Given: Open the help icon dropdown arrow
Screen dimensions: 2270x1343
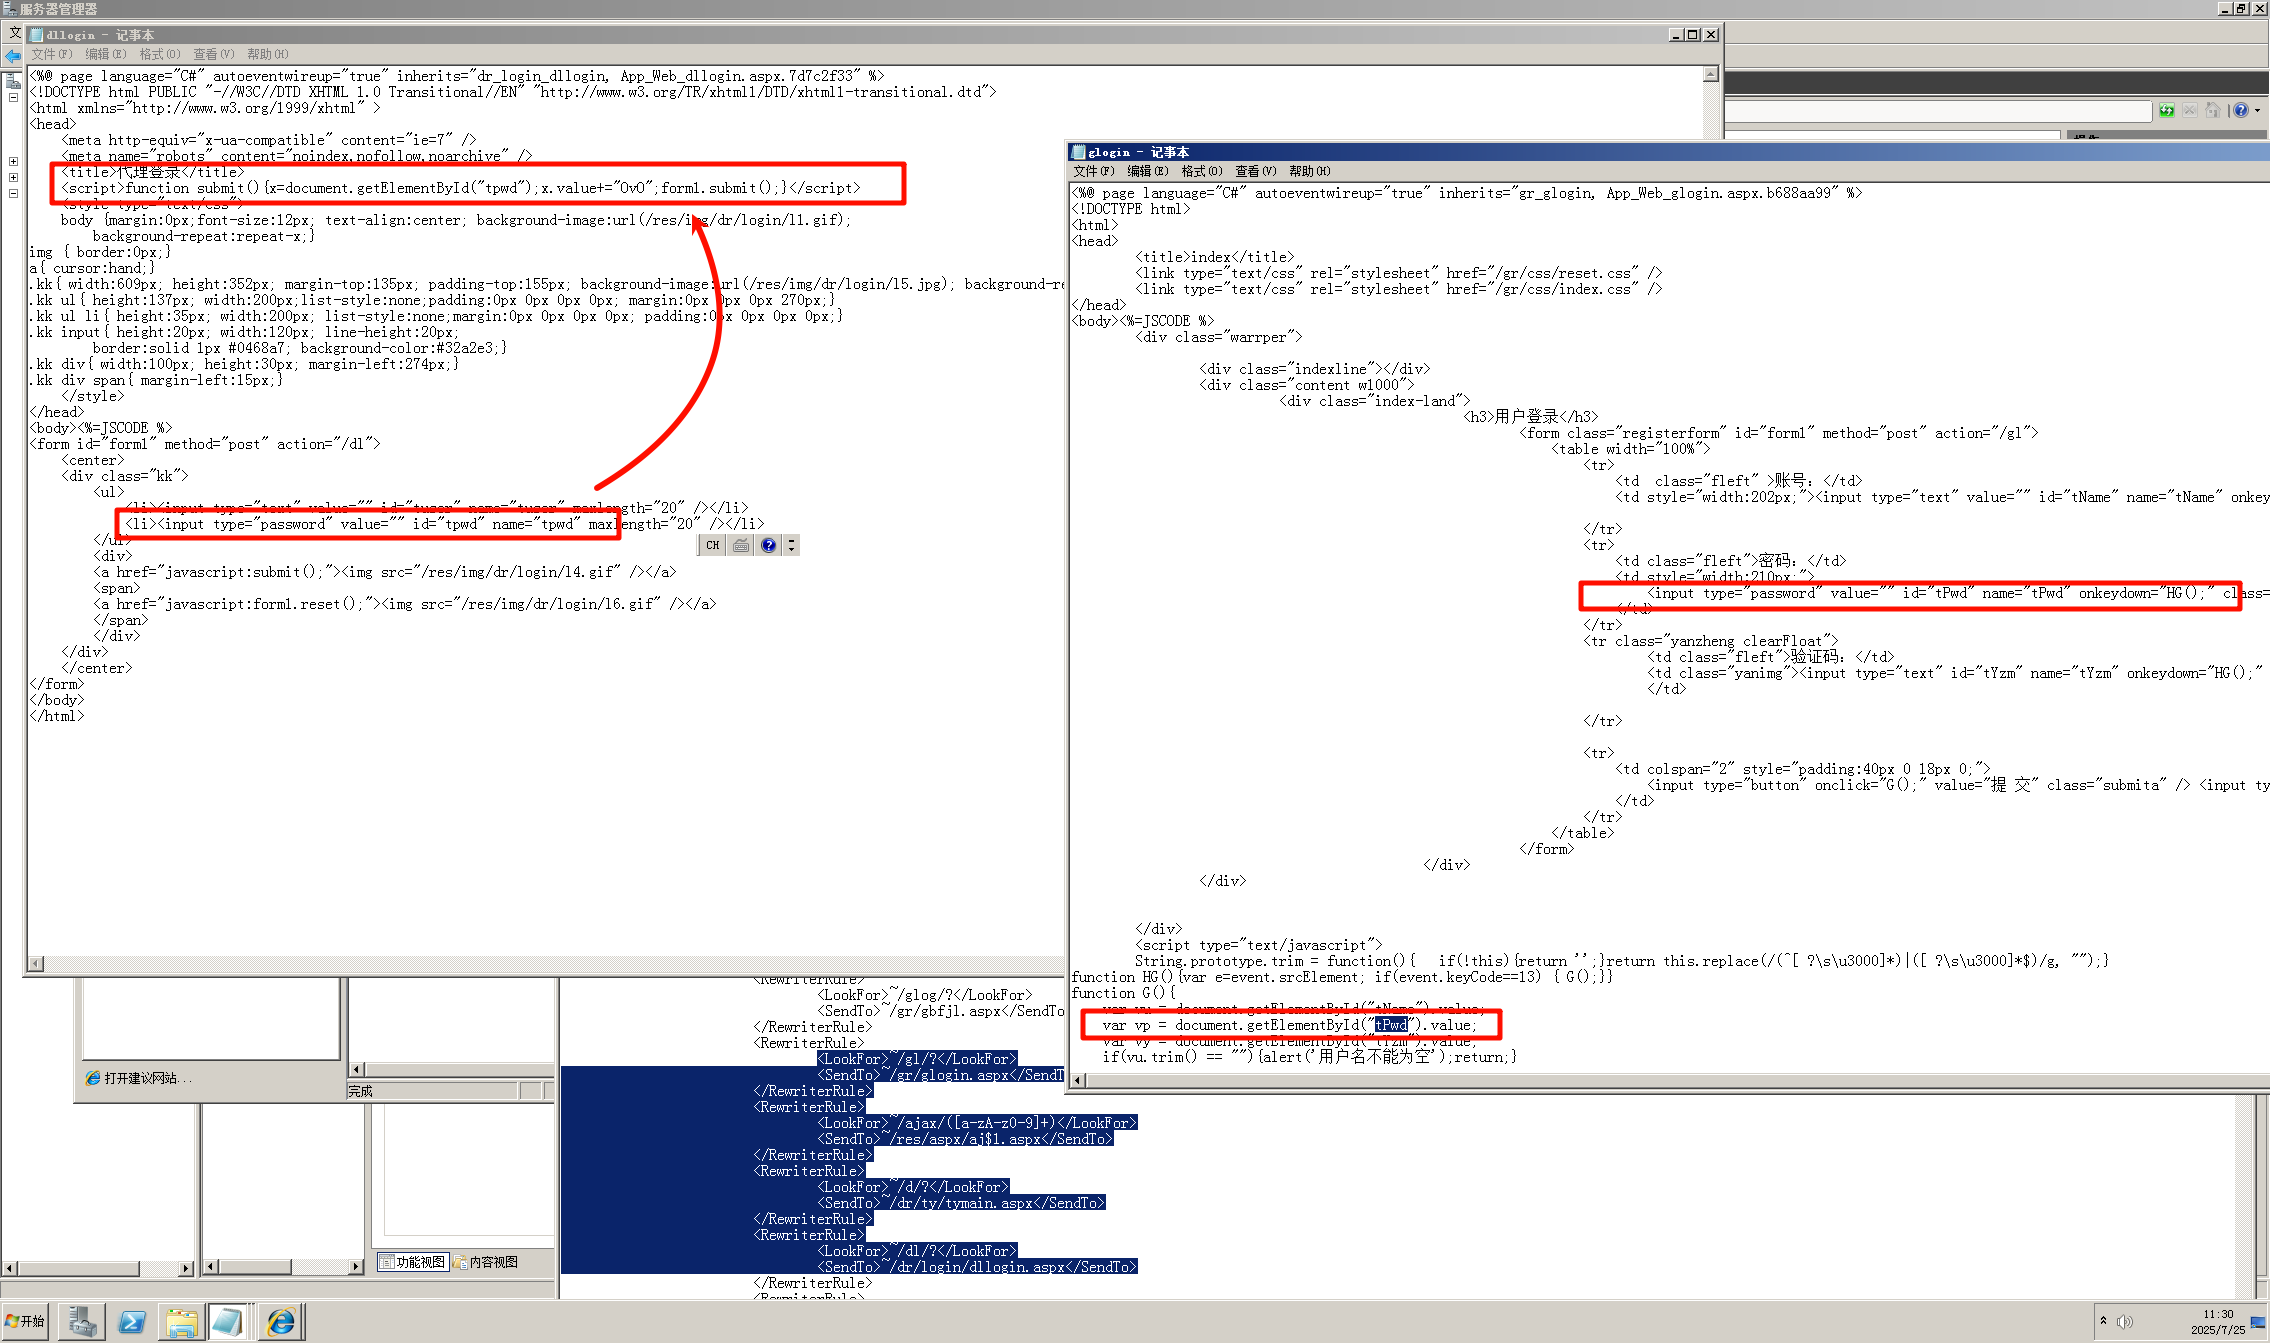Looking at the screenshot, I should pyautogui.click(x=2257, y=111).
